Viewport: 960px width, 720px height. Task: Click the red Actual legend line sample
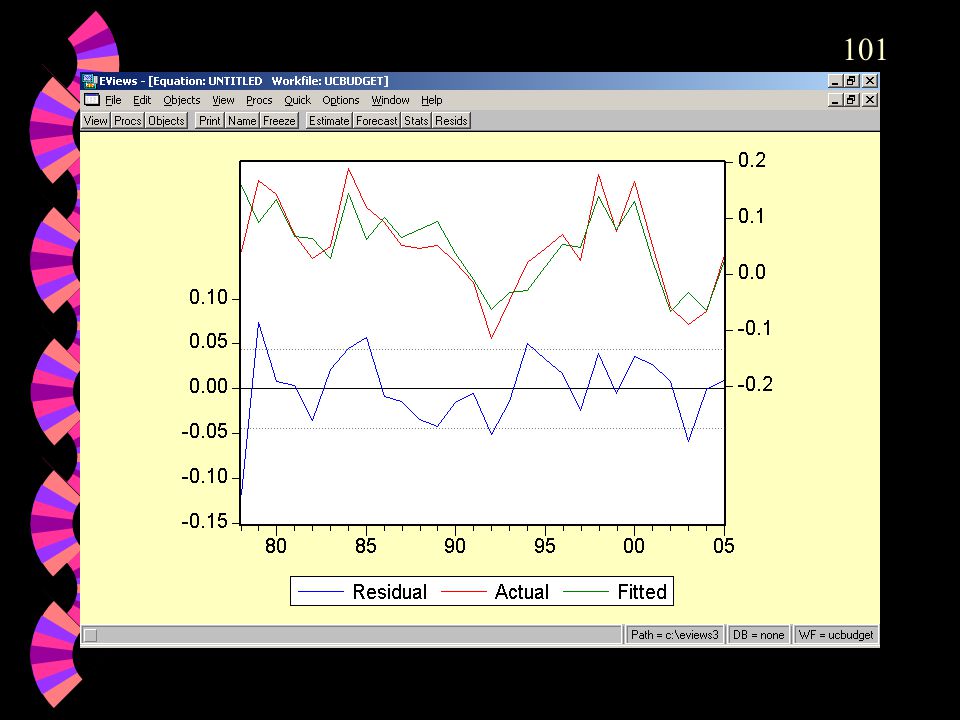(x=463, y=591)
